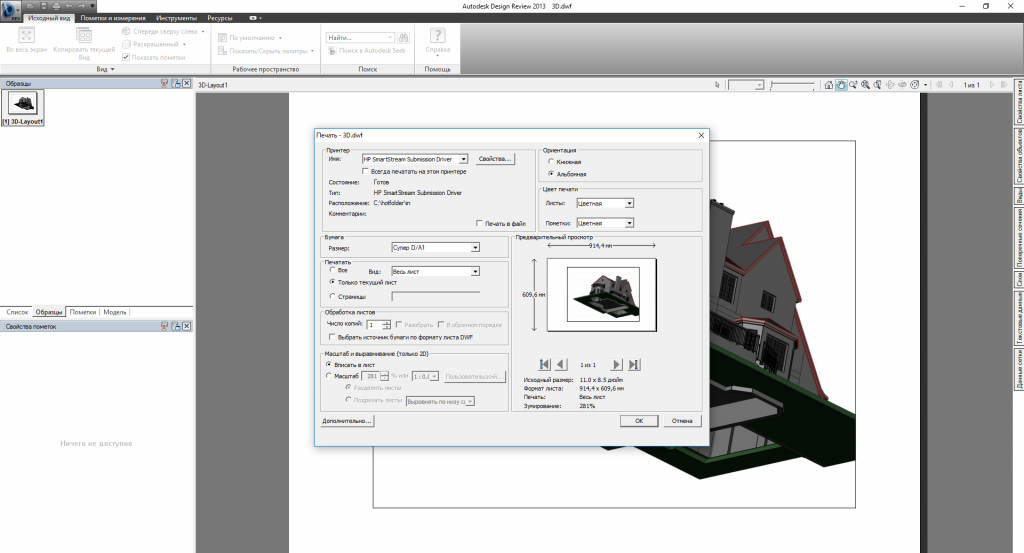The width and height of the screenshot is (1024, 553).
Task: Click the Open file quick-access icon
Action: [x=30, y=6]
